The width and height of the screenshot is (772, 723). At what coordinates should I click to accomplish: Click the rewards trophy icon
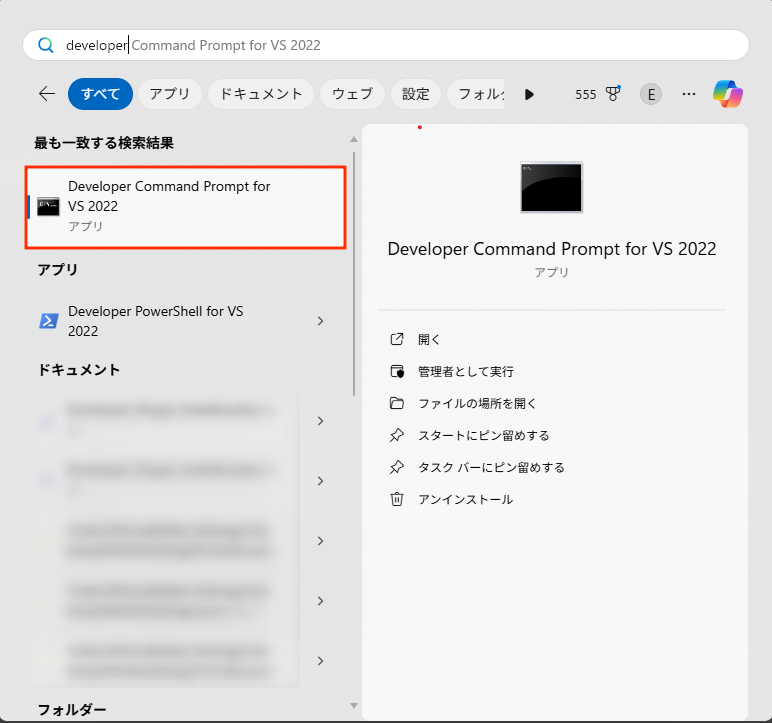point(613,94)
